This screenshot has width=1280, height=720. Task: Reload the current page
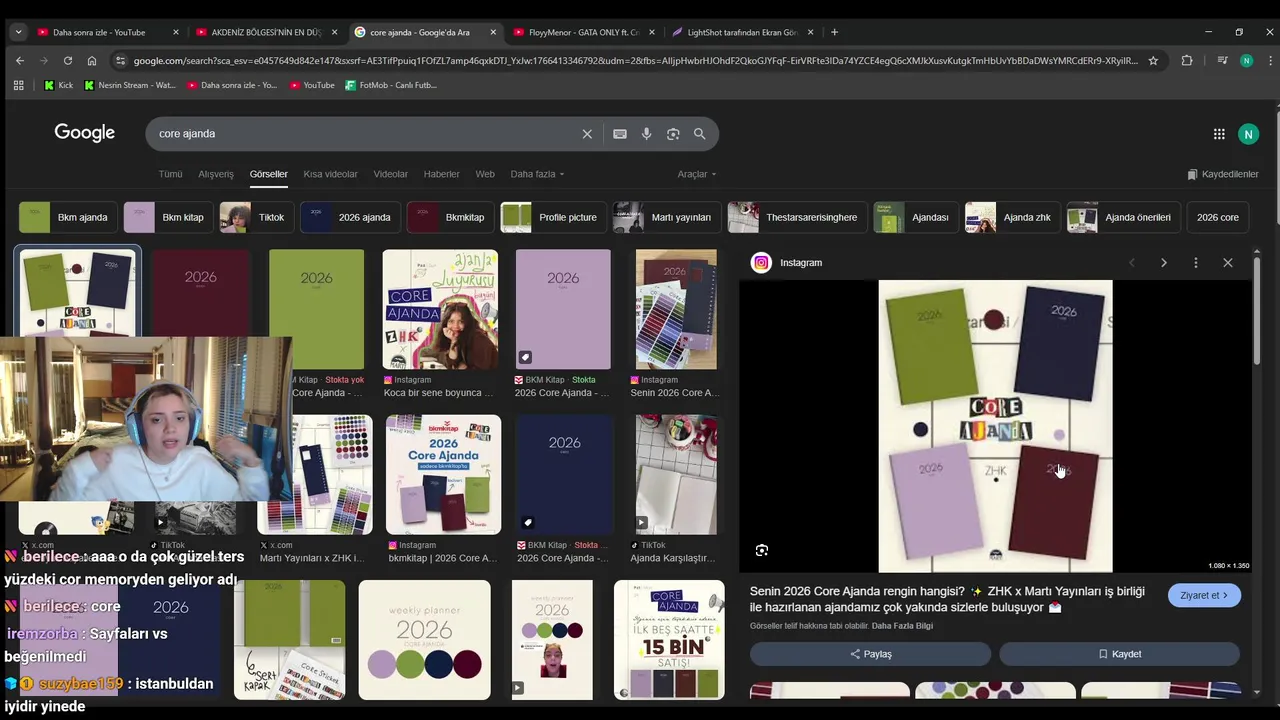click(68, 61)
